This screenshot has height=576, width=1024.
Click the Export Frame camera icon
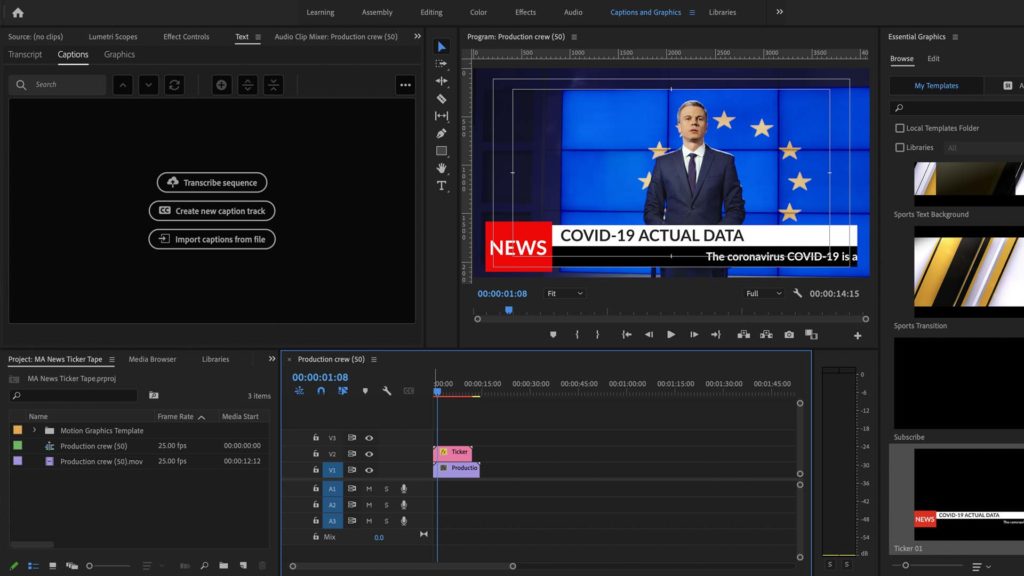(789, 335)
